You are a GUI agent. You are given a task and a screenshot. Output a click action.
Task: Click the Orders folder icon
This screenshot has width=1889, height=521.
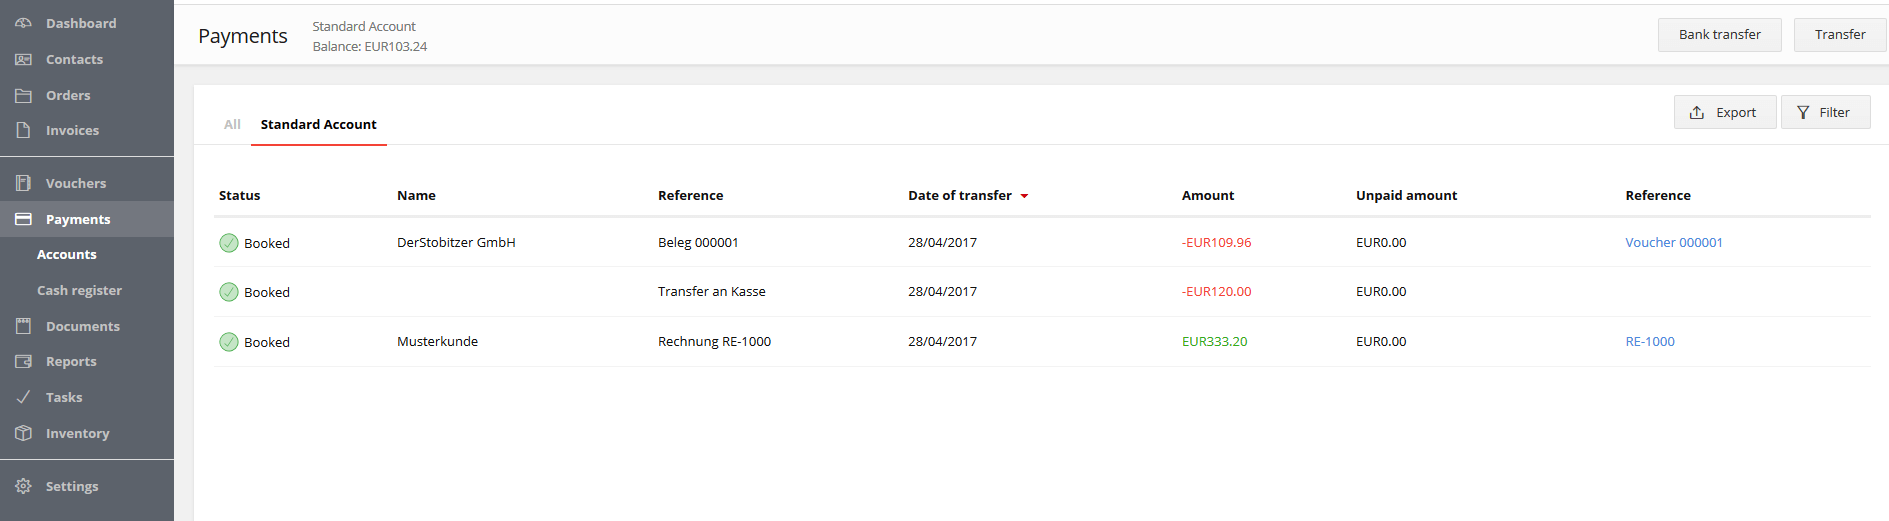pos(23,95)
